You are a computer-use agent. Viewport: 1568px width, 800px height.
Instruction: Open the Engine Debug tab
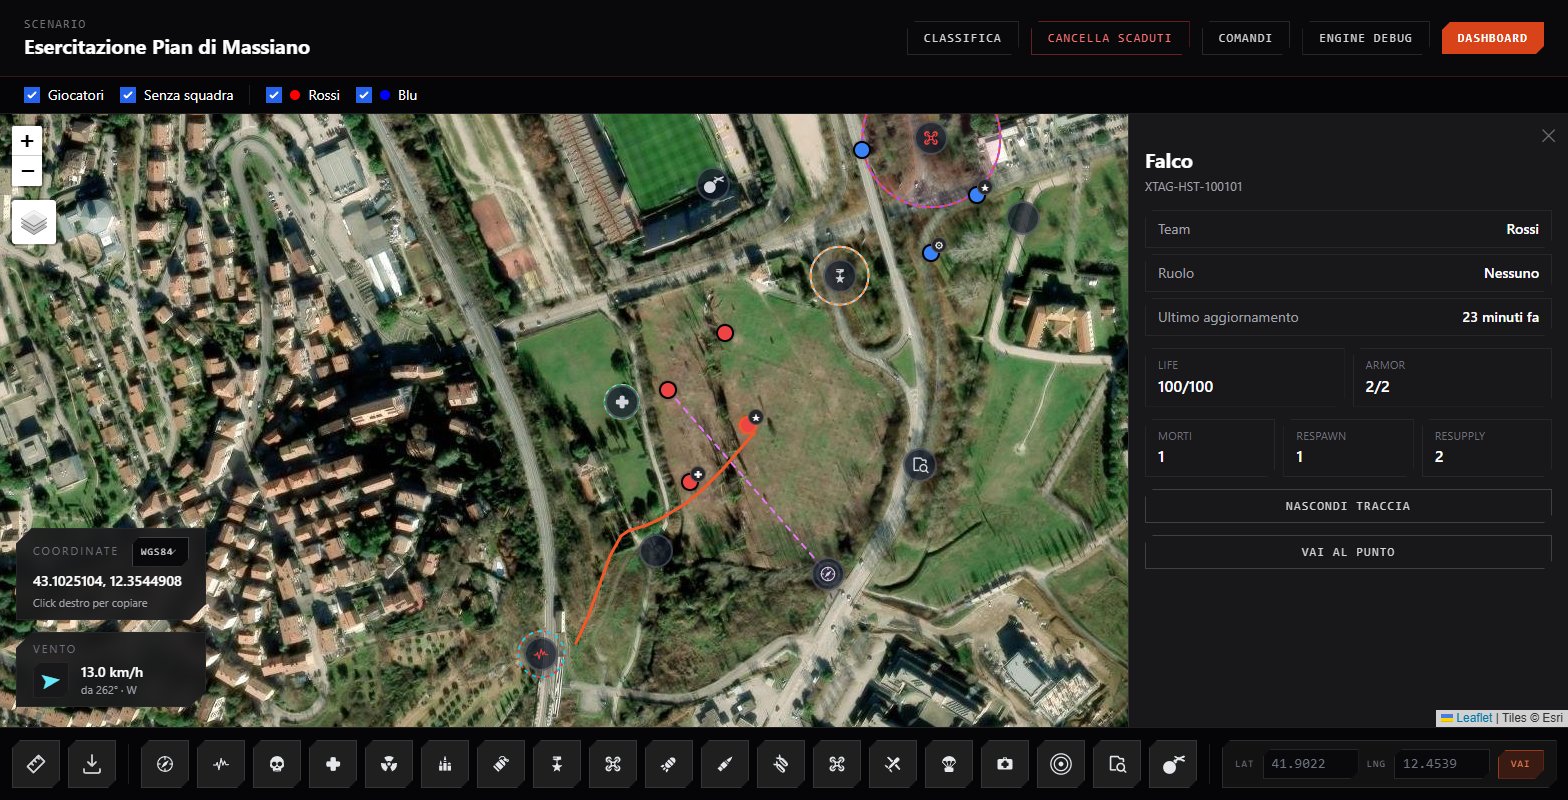click(x=1365, y=38)
